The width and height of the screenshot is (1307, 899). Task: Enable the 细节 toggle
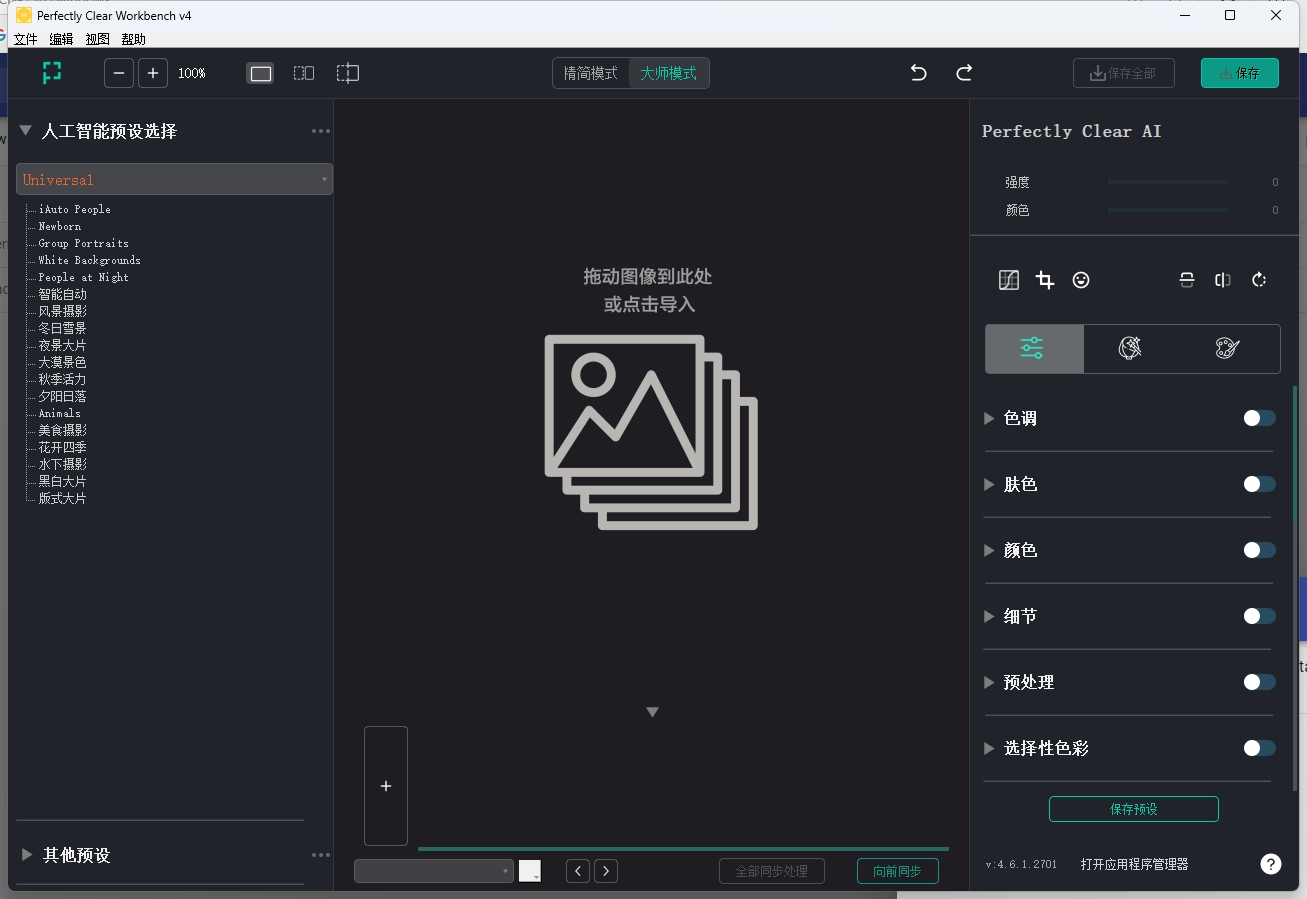tap(1259, 616)
